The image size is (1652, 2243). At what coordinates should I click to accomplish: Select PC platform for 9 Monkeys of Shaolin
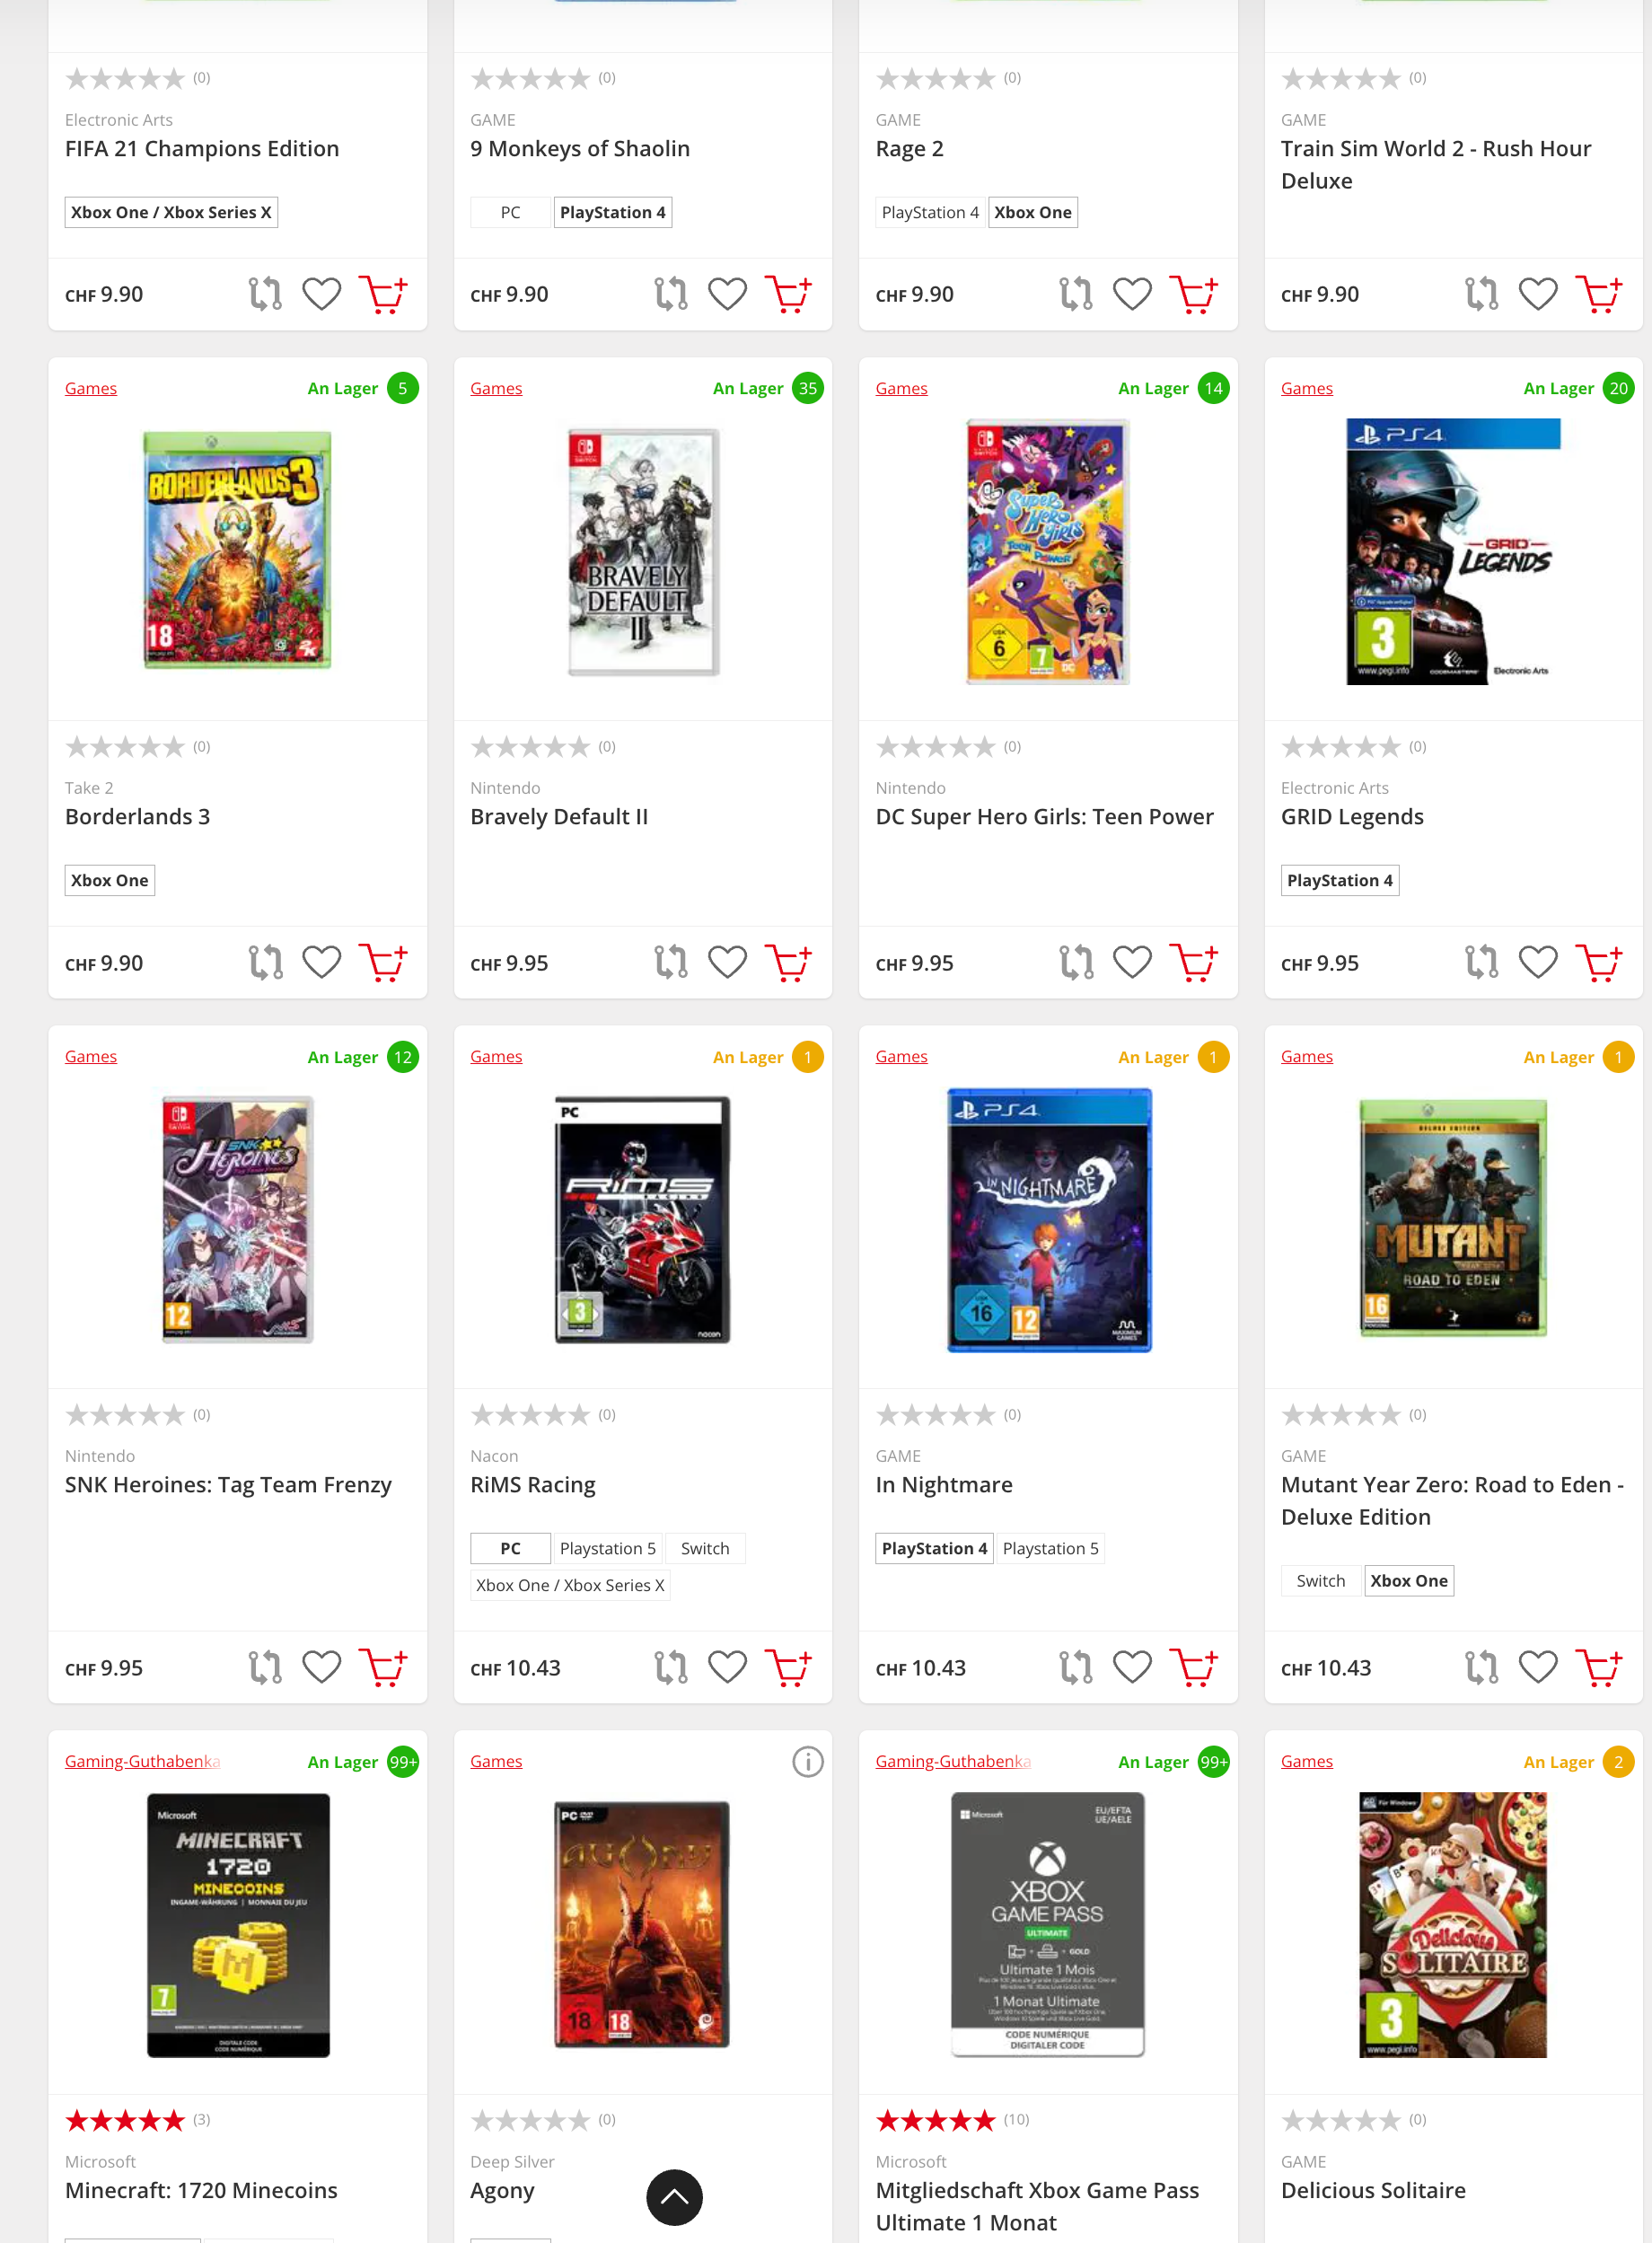point(510,212)
